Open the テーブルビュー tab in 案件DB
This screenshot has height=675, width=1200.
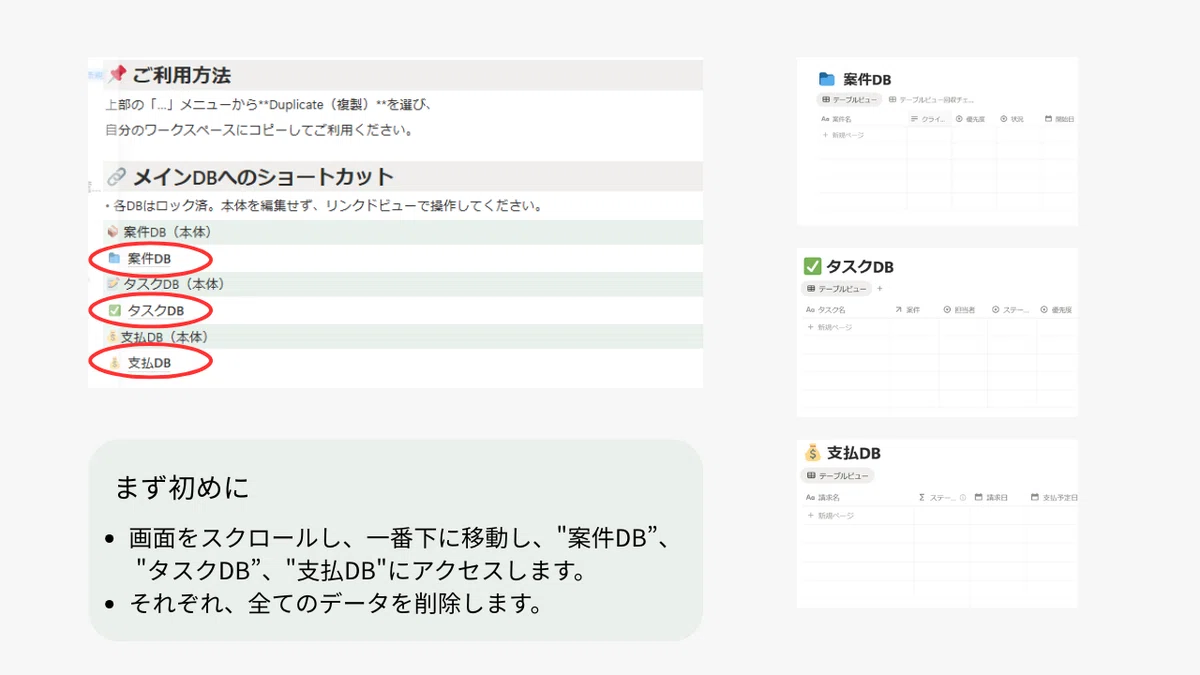coord(849,100)
